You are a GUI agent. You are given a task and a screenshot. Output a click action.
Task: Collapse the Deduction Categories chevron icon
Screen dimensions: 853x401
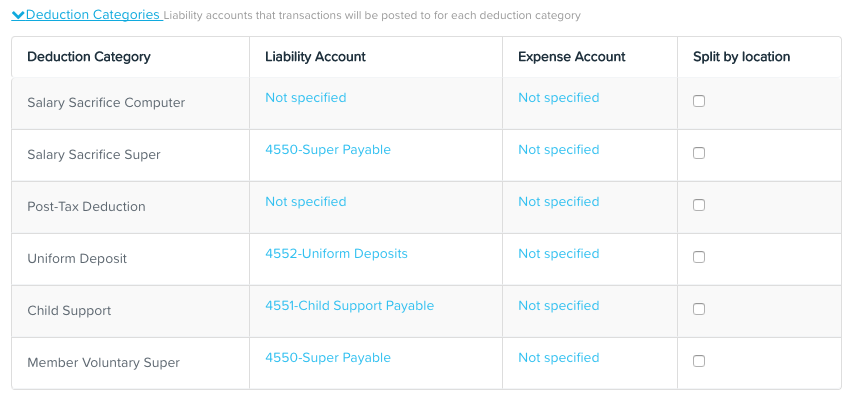[18, 15]
